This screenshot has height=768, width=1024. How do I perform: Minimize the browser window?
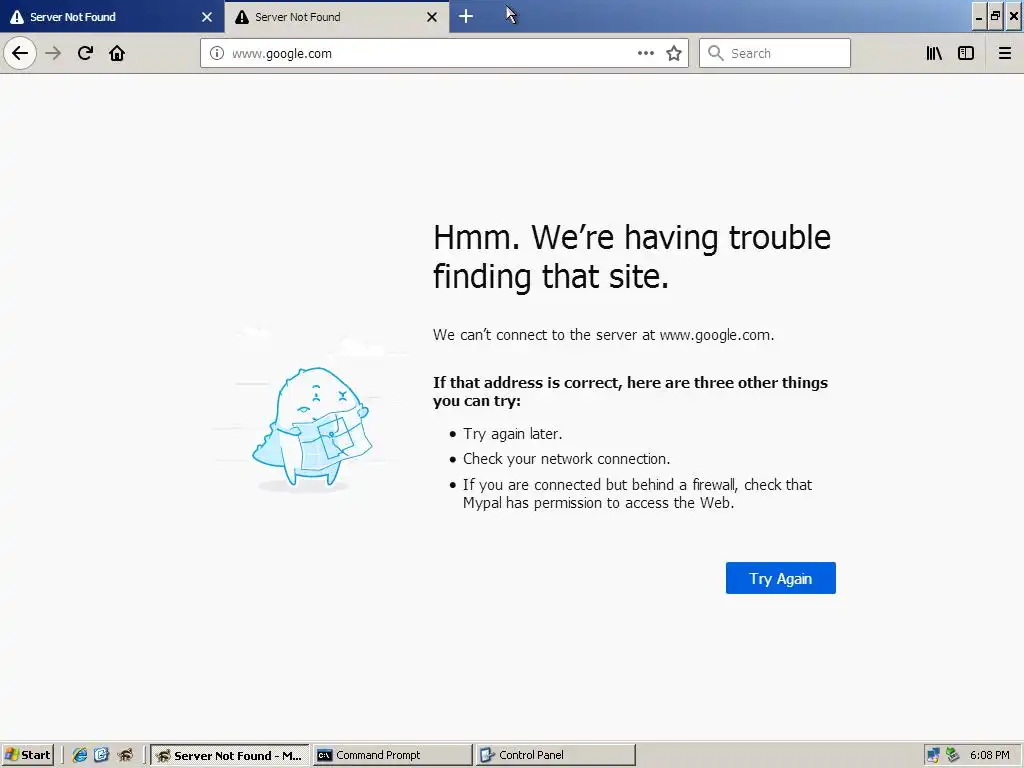pyautogui.click(x=978, y=17)
